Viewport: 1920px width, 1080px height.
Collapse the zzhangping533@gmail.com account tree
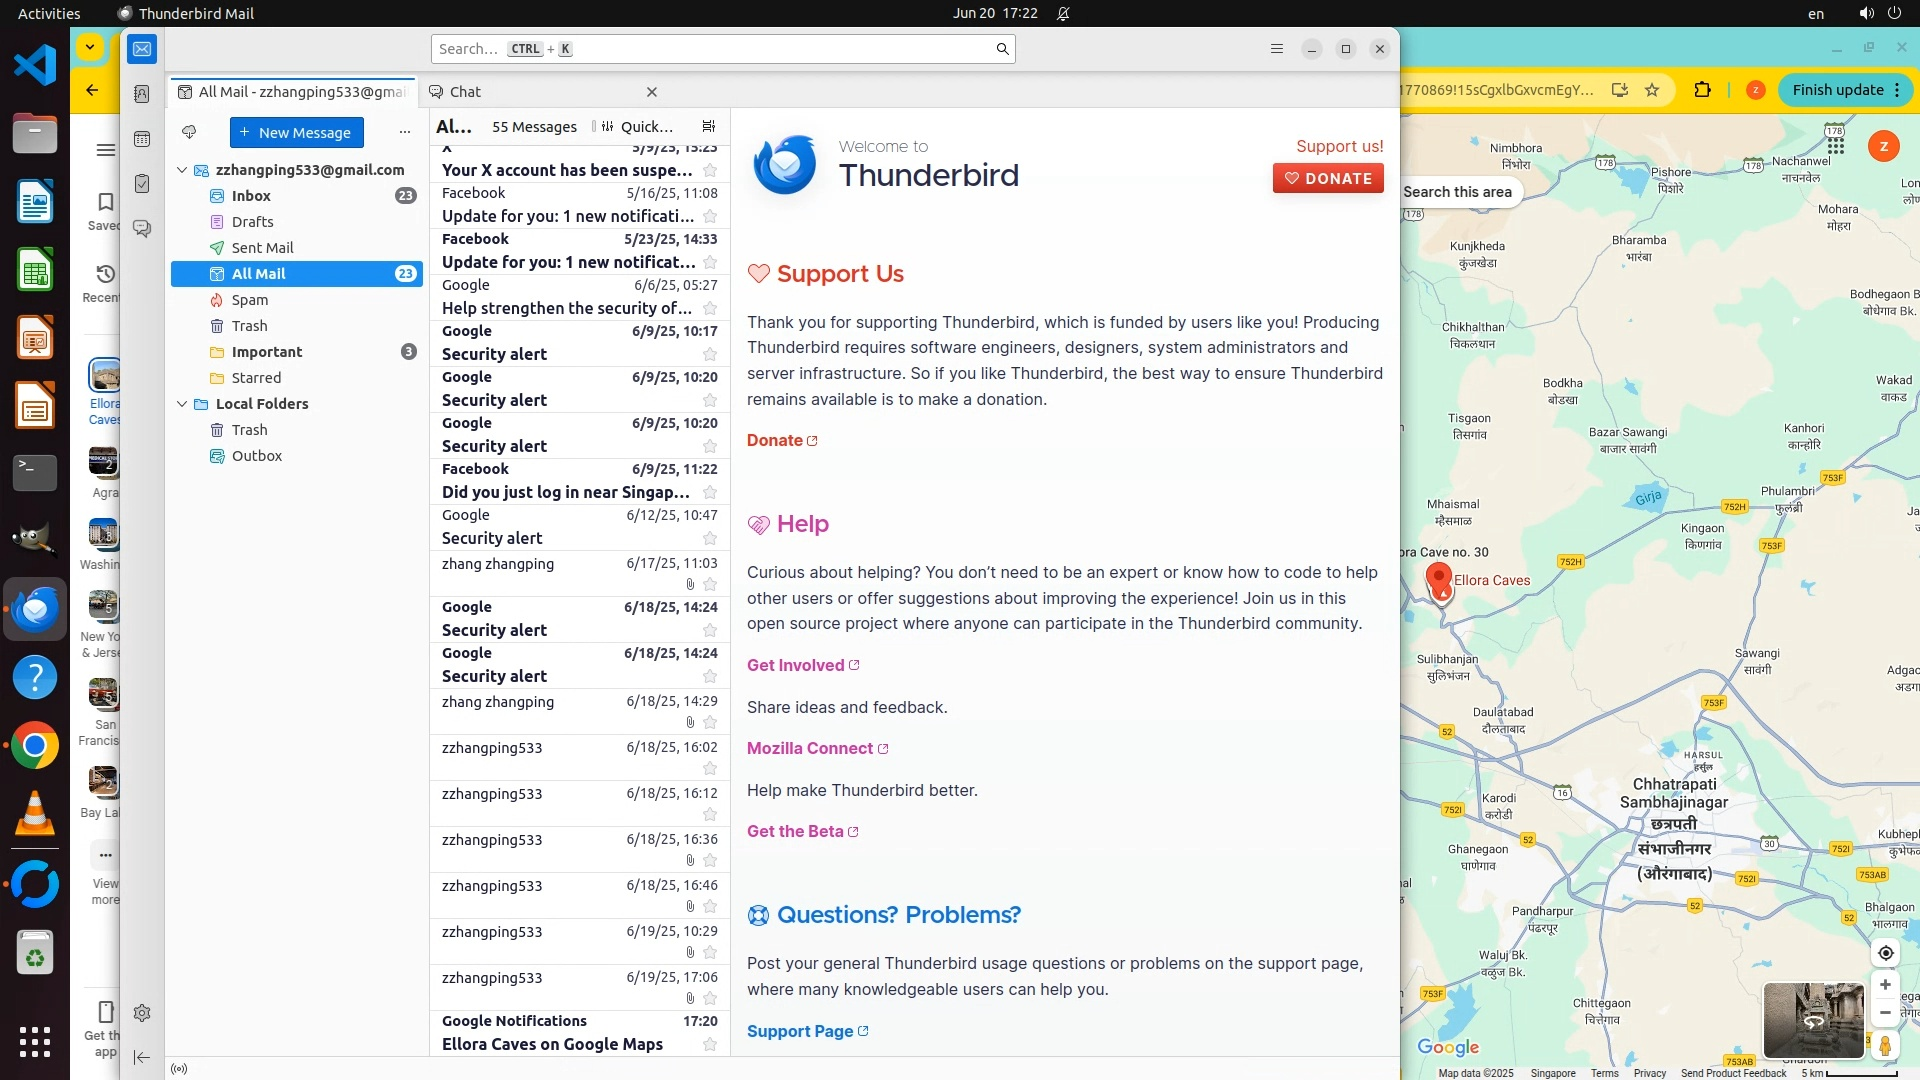pyautogui.click(x=182, y=170)
